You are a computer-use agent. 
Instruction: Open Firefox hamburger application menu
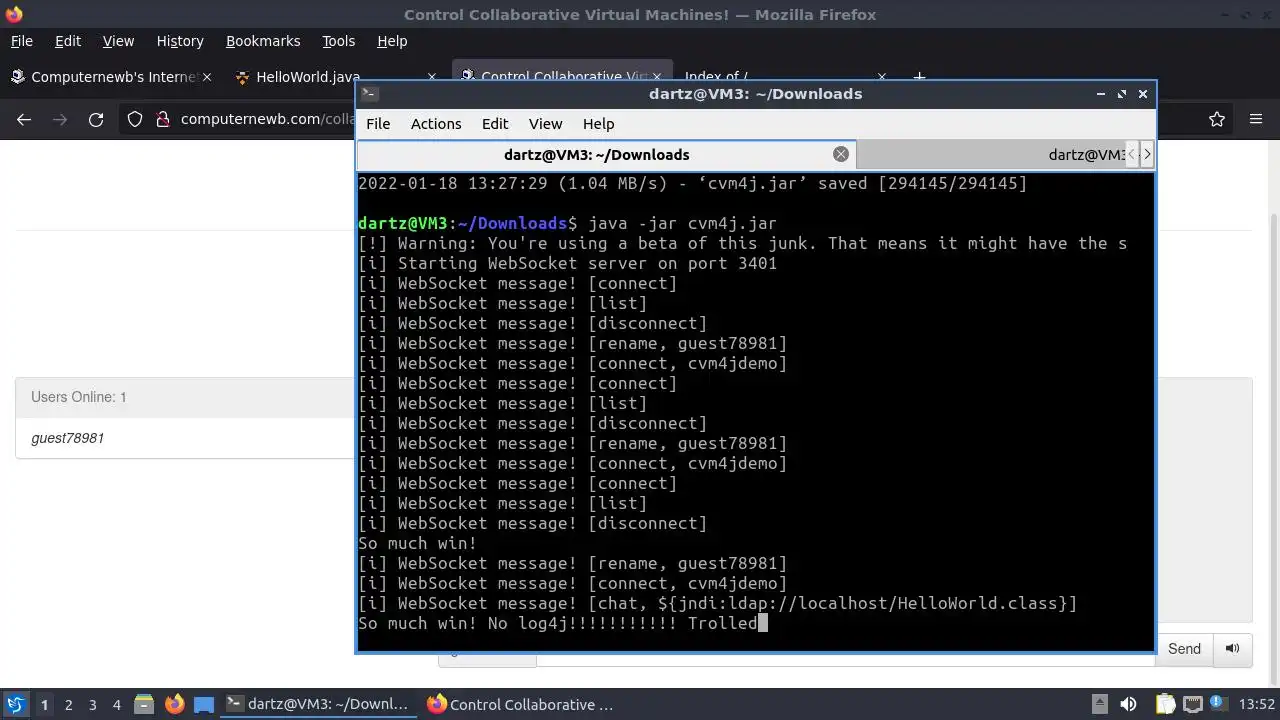pos(1256,119)
